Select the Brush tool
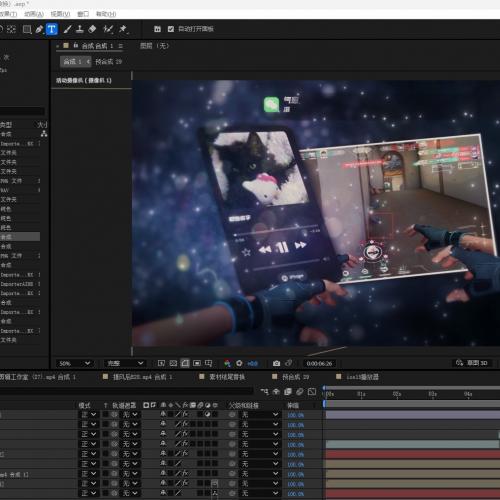 click(67, 29)
